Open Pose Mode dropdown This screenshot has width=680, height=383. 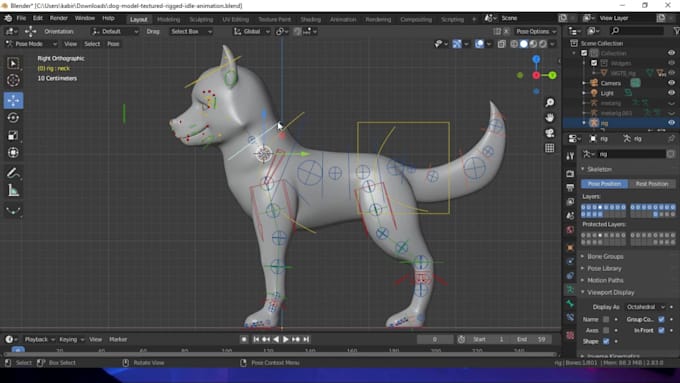click(31, 44)
